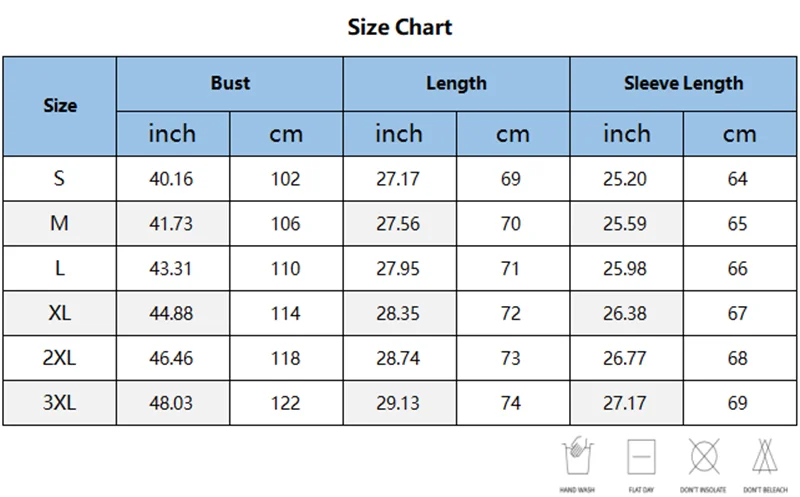
Task: Click length value 74 cm cell
Action: (513, 403)
